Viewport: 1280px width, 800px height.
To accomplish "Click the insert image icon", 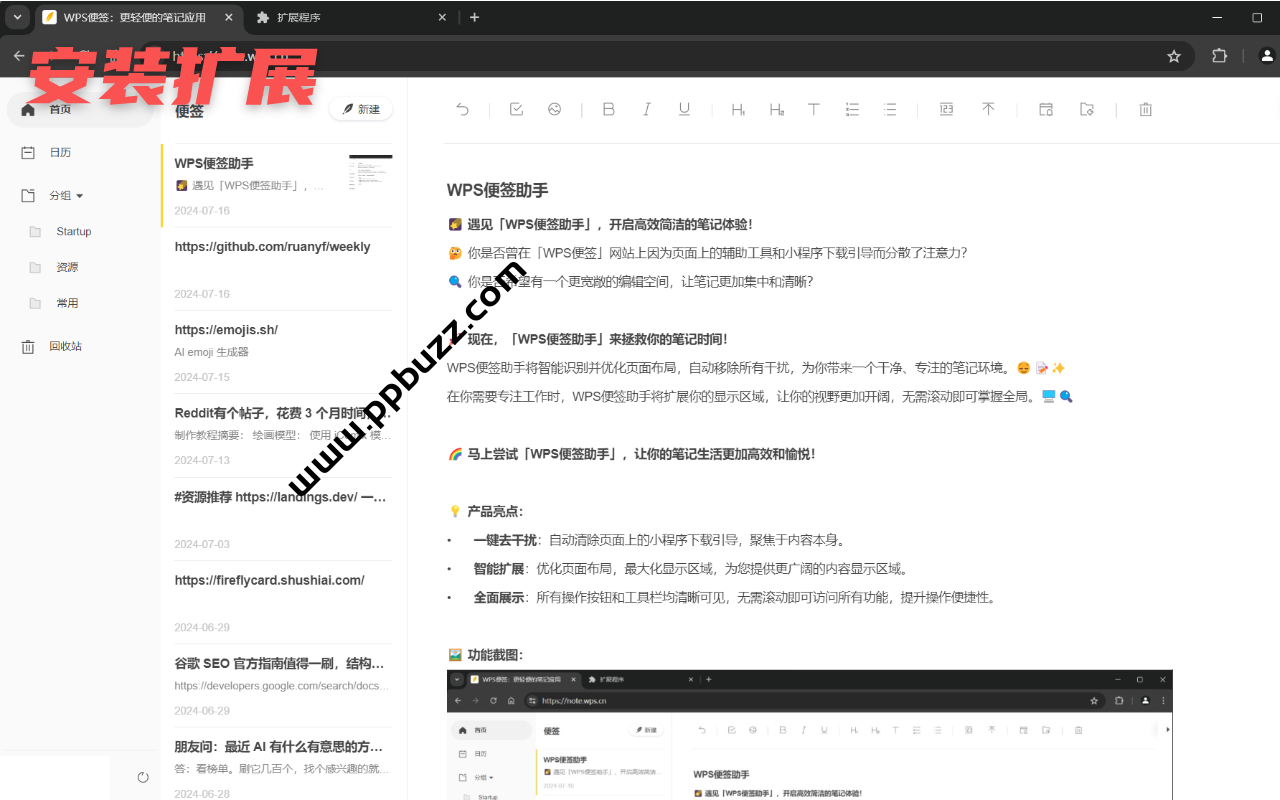I will 554,110.
